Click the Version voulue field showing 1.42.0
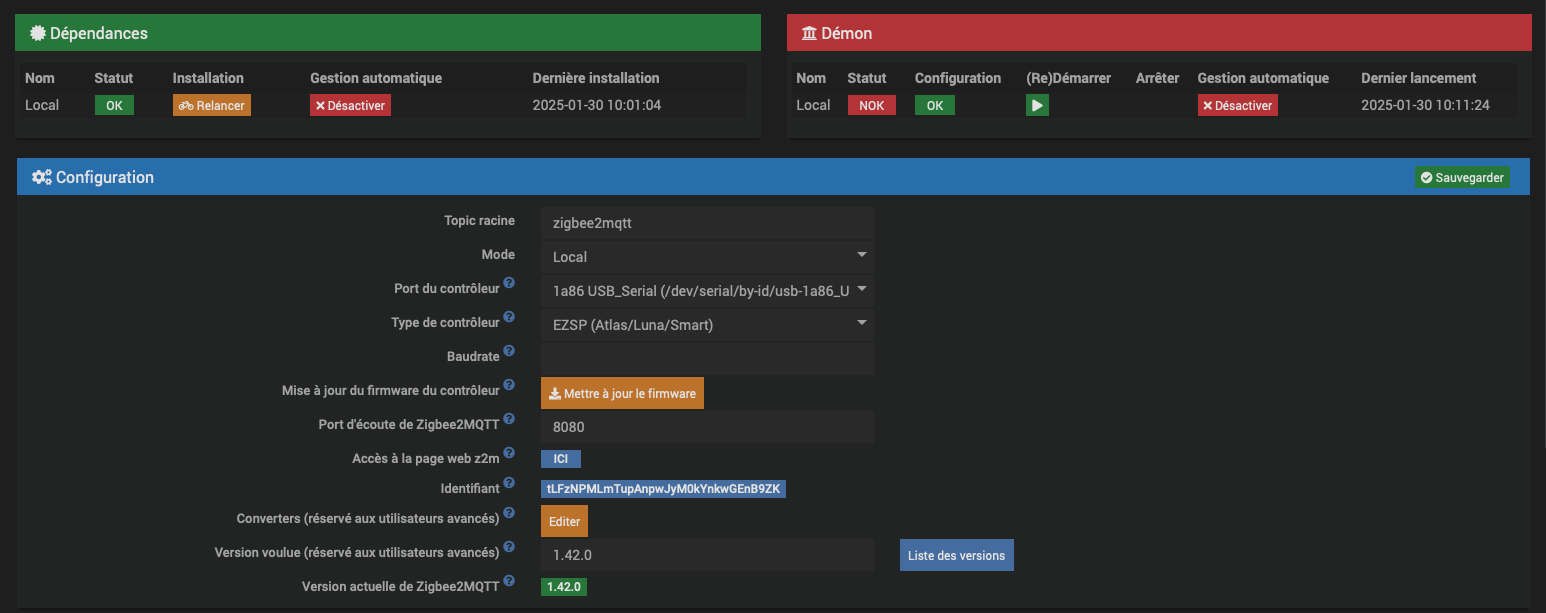Image resolution: width=1546 pixels, height=613 pixels. (x=707, y=555)
